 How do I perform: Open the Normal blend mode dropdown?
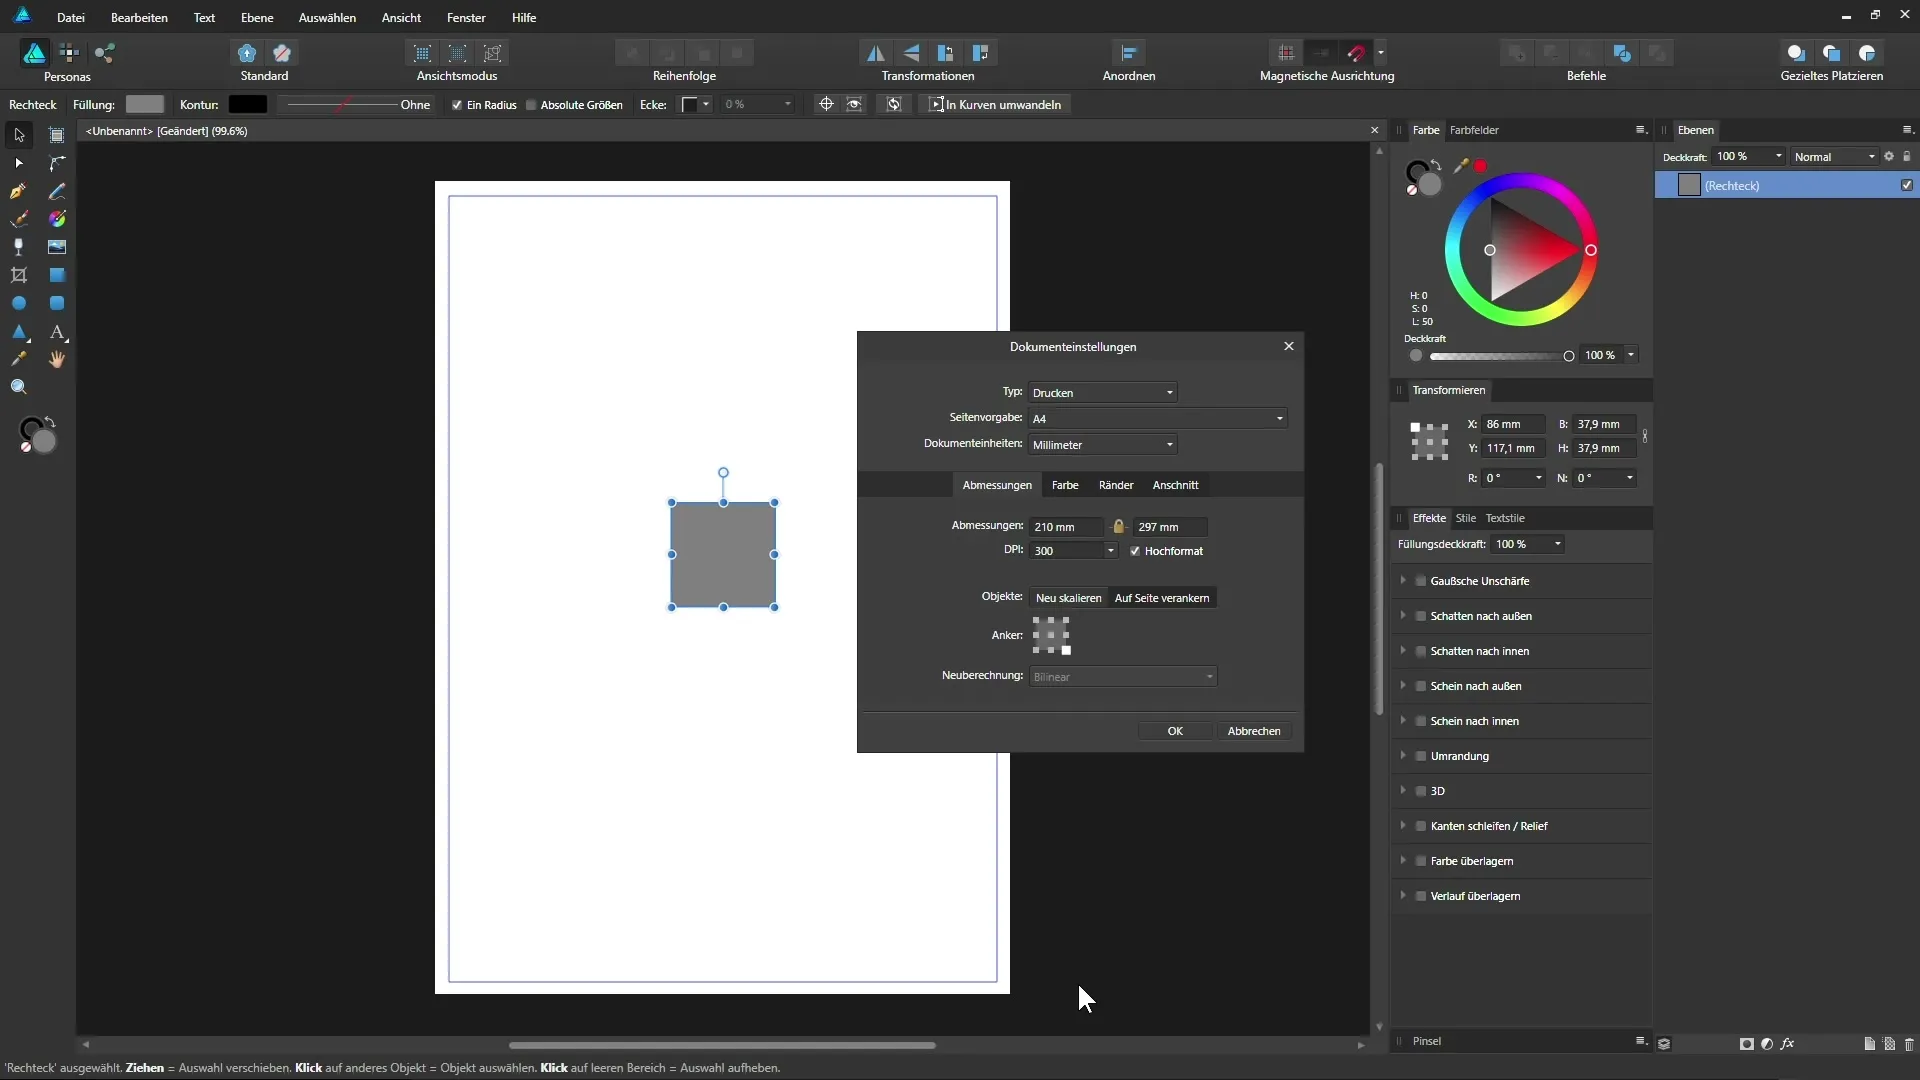pyautogui.click(x=1834, y=157)
